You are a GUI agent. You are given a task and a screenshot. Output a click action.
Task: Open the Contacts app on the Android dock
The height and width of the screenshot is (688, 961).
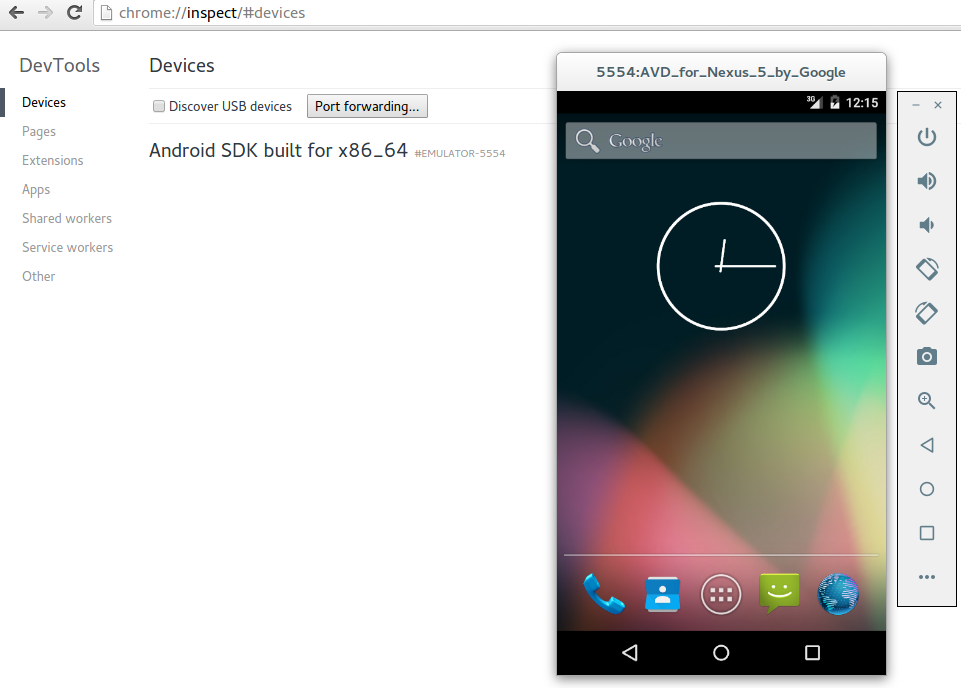663,594
